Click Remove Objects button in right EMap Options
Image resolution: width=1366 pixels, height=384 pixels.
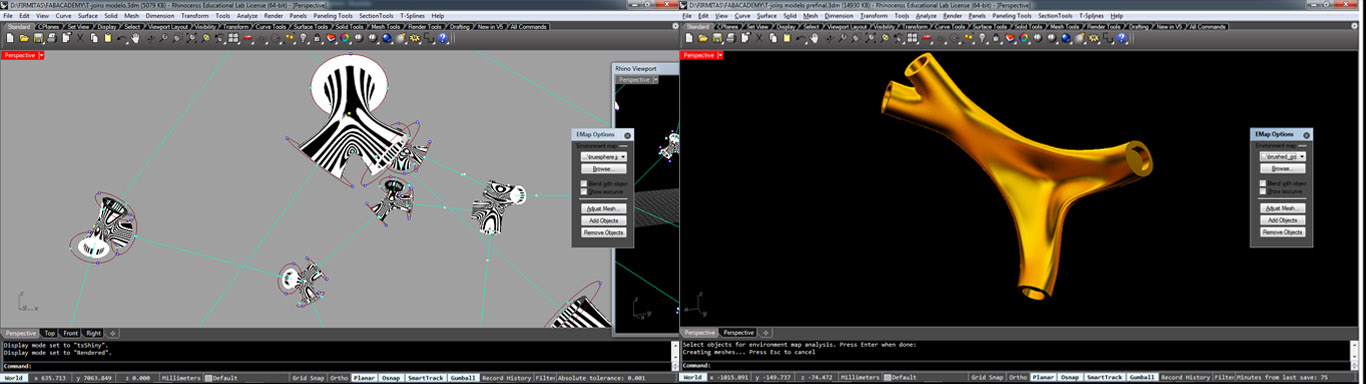click(x=1283, y=232)
